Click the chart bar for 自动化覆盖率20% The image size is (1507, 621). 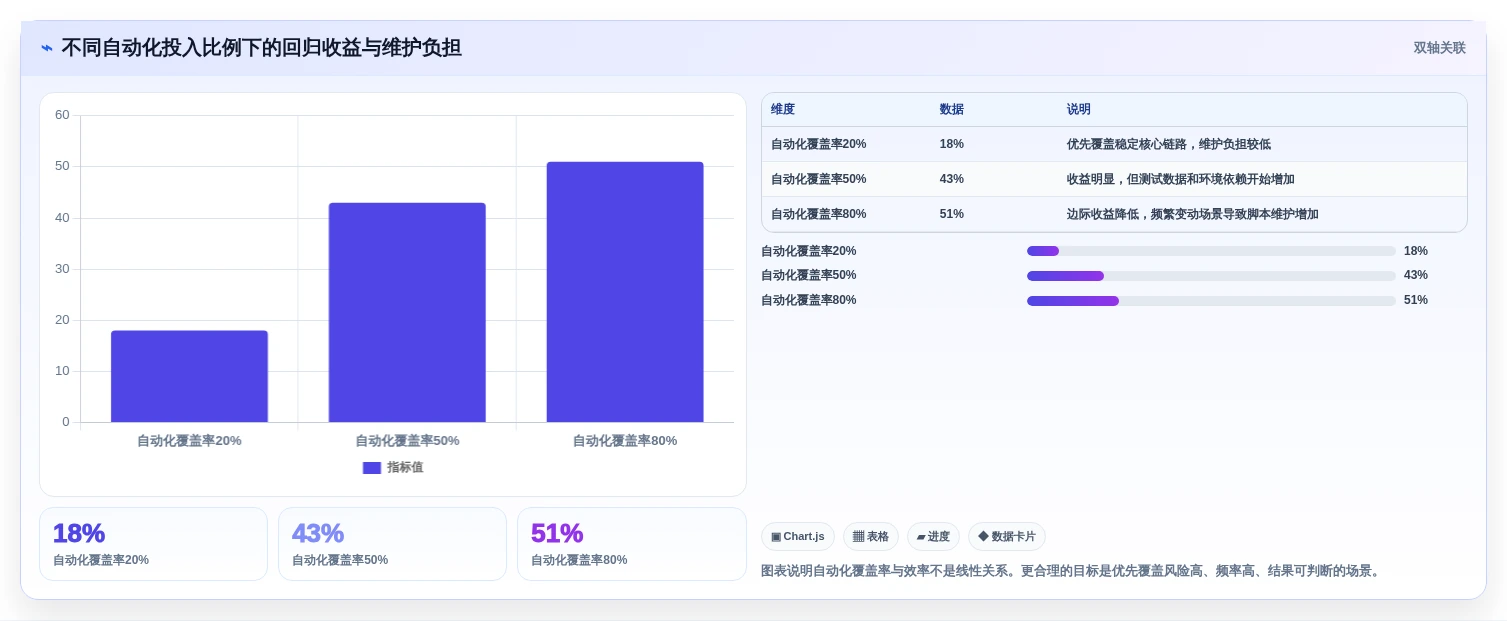189,376
